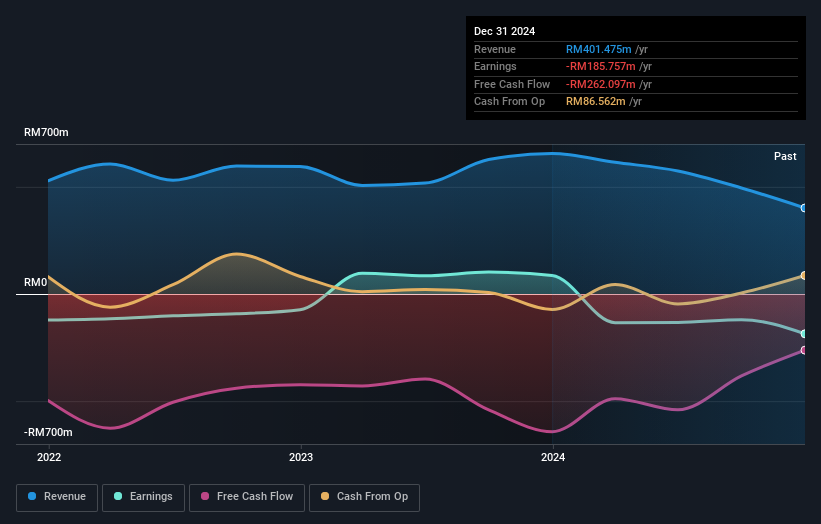
Task: Click the RM401.475m revenue value
Action: 598,49
